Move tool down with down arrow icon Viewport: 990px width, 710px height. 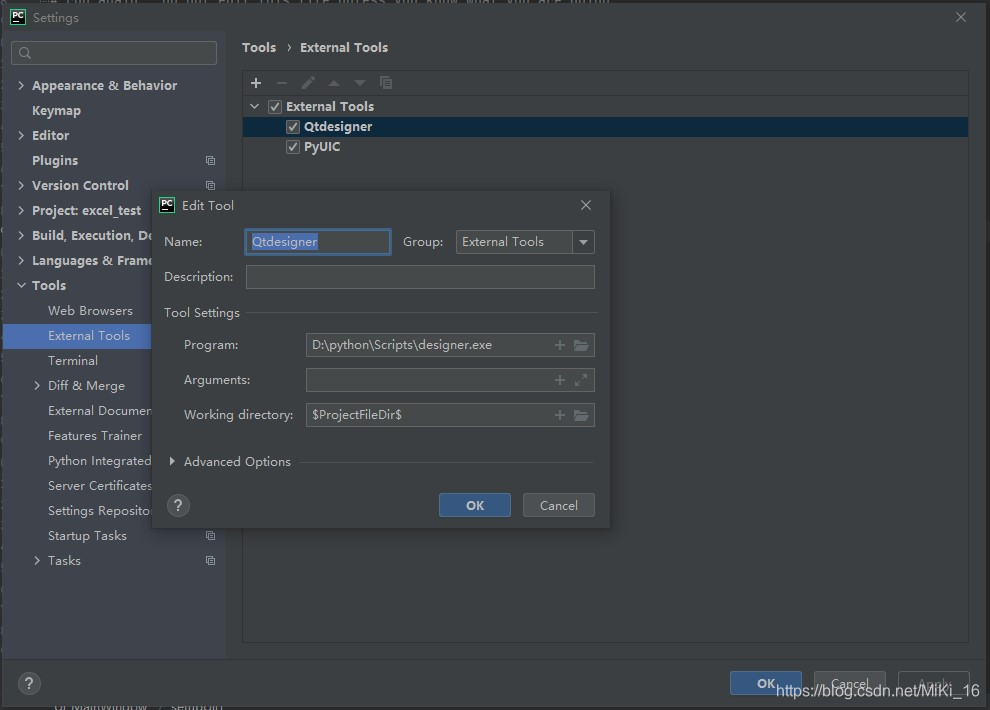[x=359, y=83]
